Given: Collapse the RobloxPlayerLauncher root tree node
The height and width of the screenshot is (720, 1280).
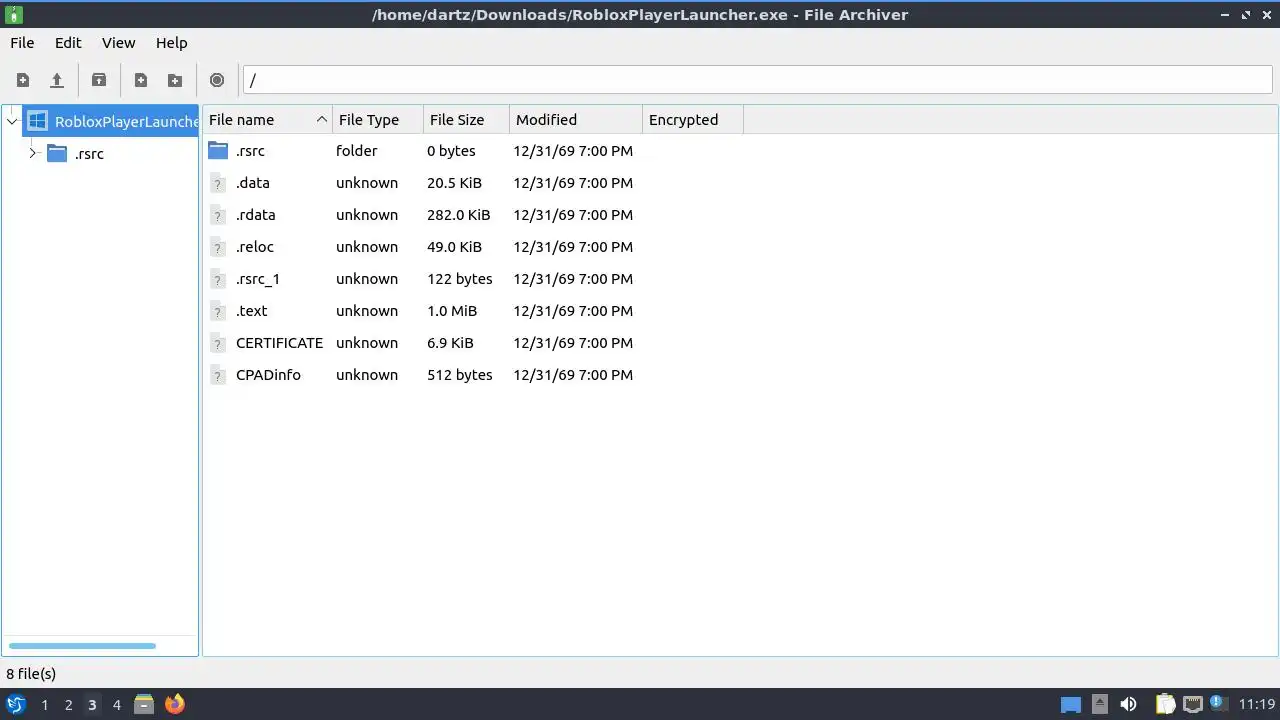Looking at the screenshot, I should (12, 122).
